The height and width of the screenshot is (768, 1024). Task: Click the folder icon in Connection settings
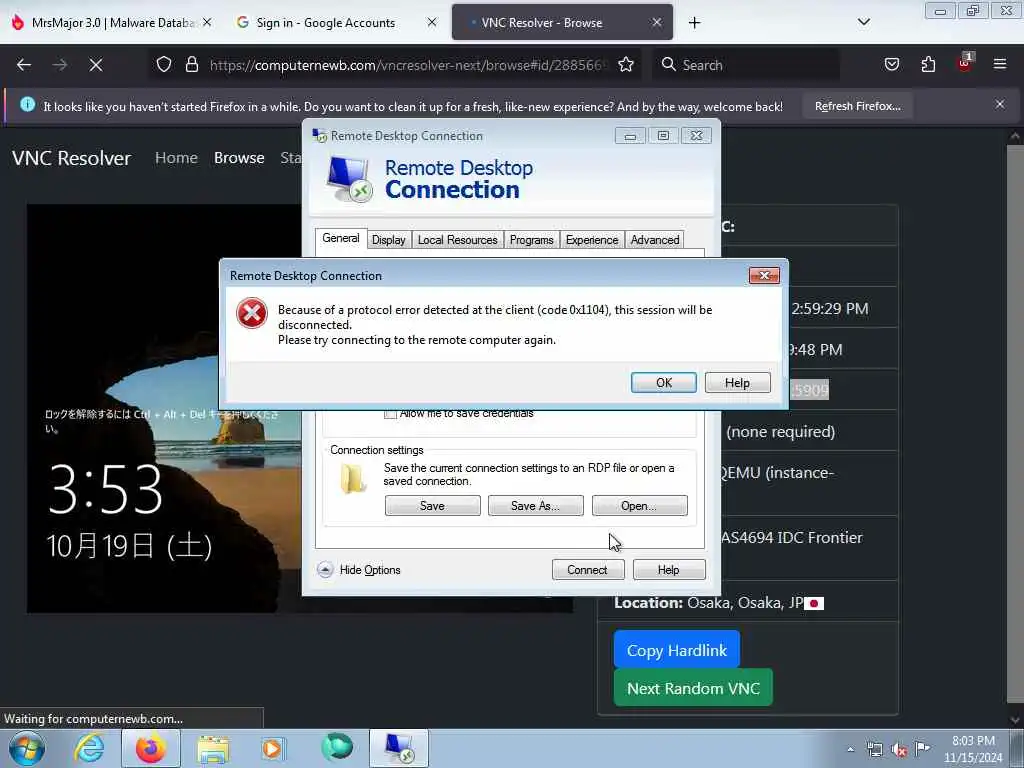(353, 479)
